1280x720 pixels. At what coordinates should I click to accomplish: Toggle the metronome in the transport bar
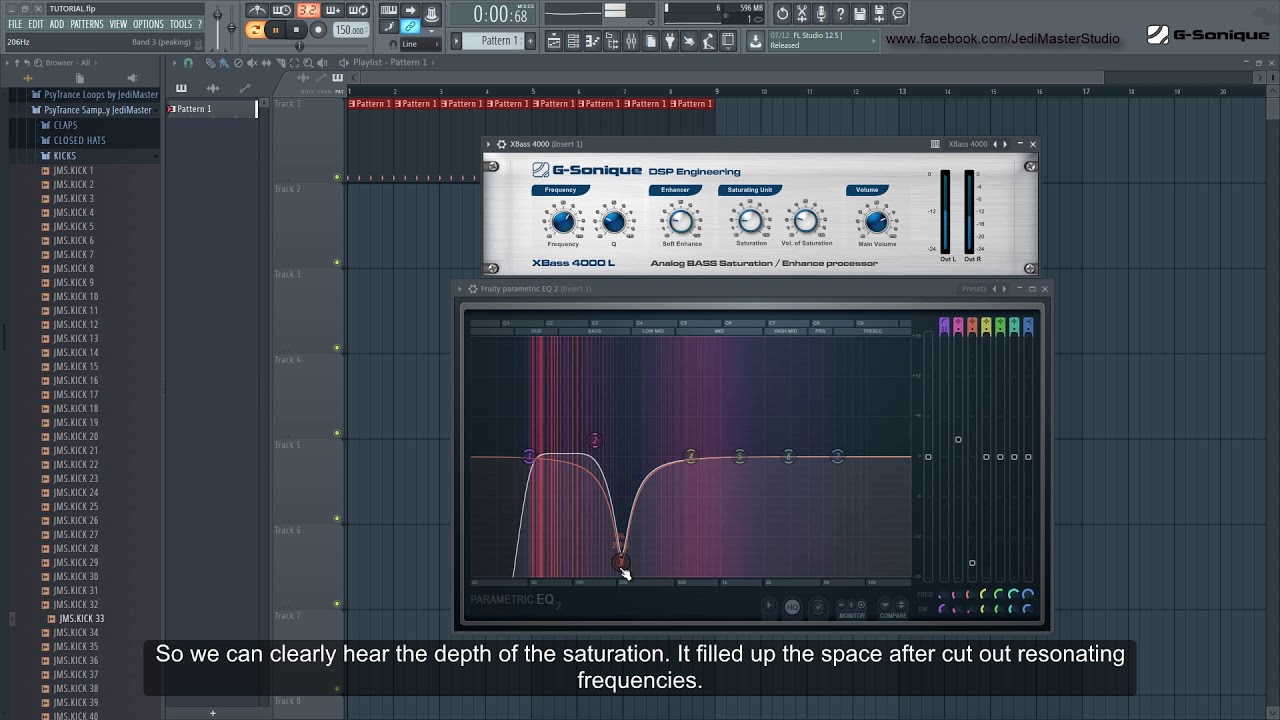(257, 10)
